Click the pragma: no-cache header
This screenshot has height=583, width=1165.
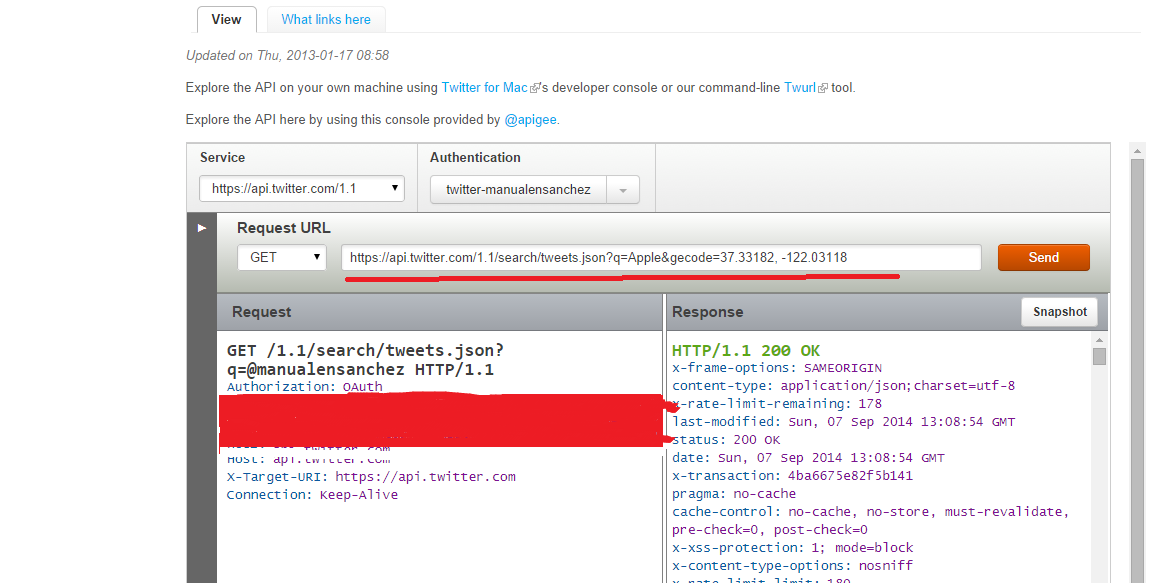pyautogui.click(x=734, y=494)
